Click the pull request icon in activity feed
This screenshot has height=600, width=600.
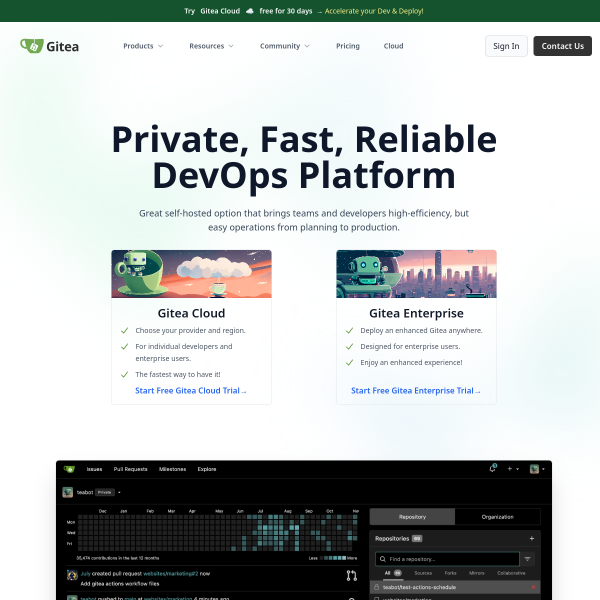click(351, 575)
